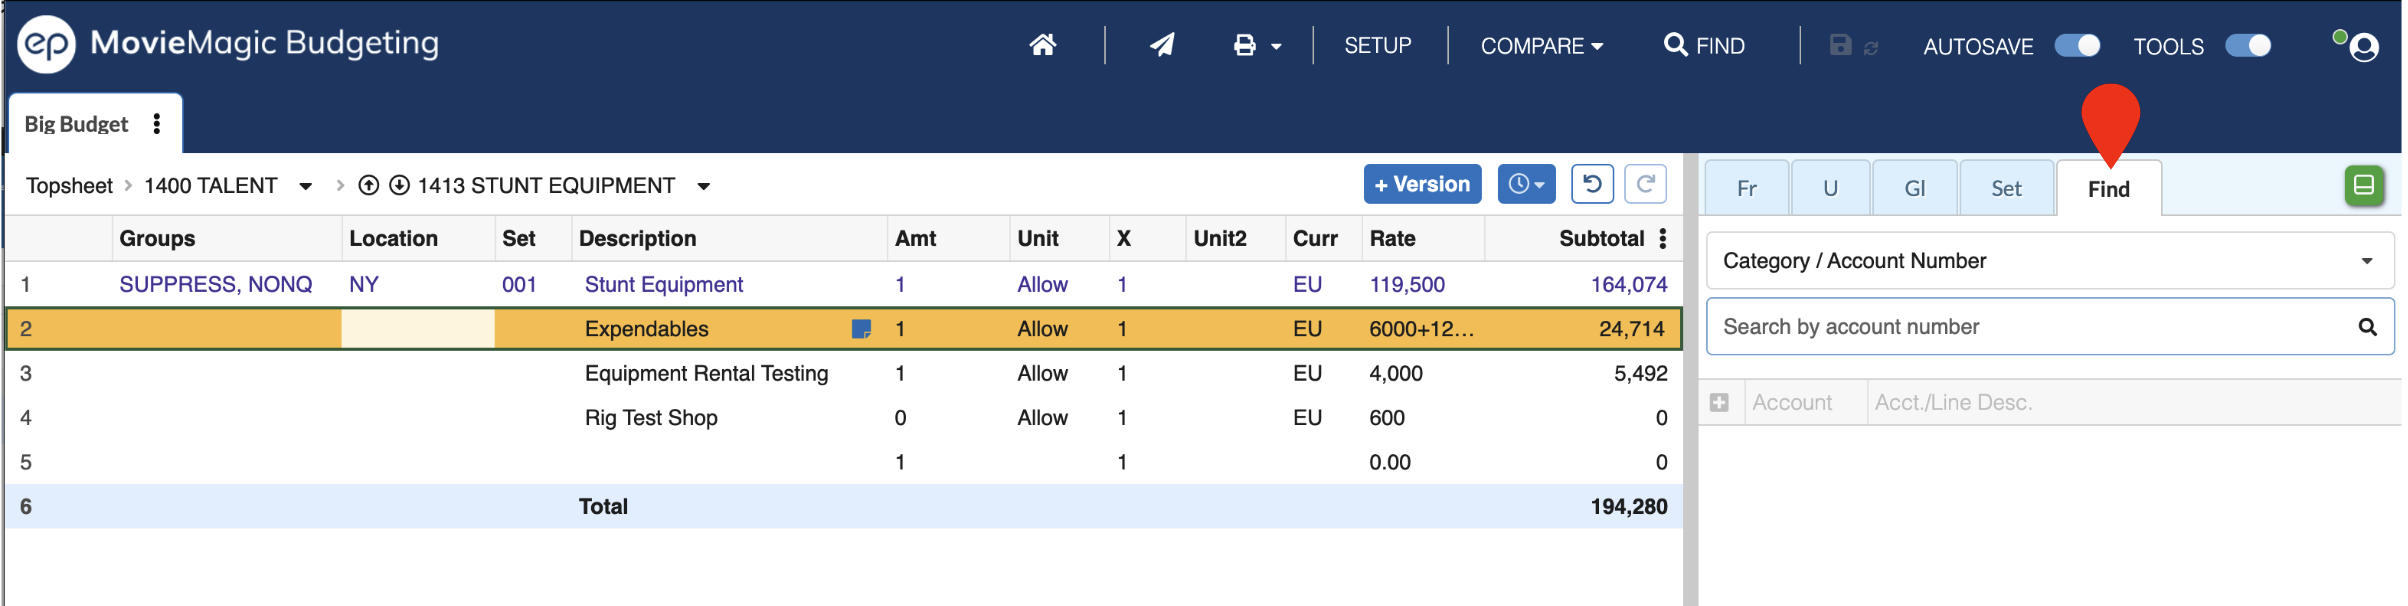Switch to the U tab
The width and height of the screenshot is (2408, 606).
point(1830,188)
